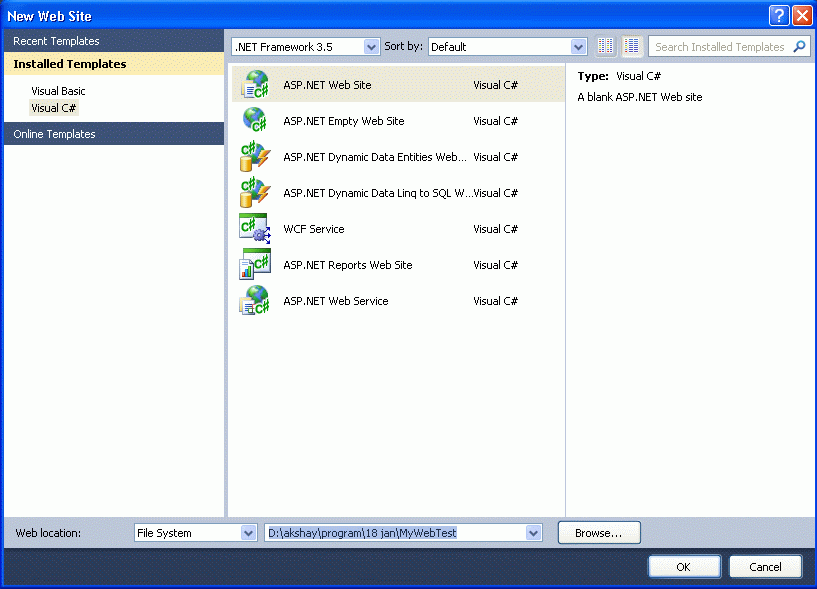The height and width of the screenshot is (589, 817).
Task: Confirm with the OK button
Action: (684, 567)
